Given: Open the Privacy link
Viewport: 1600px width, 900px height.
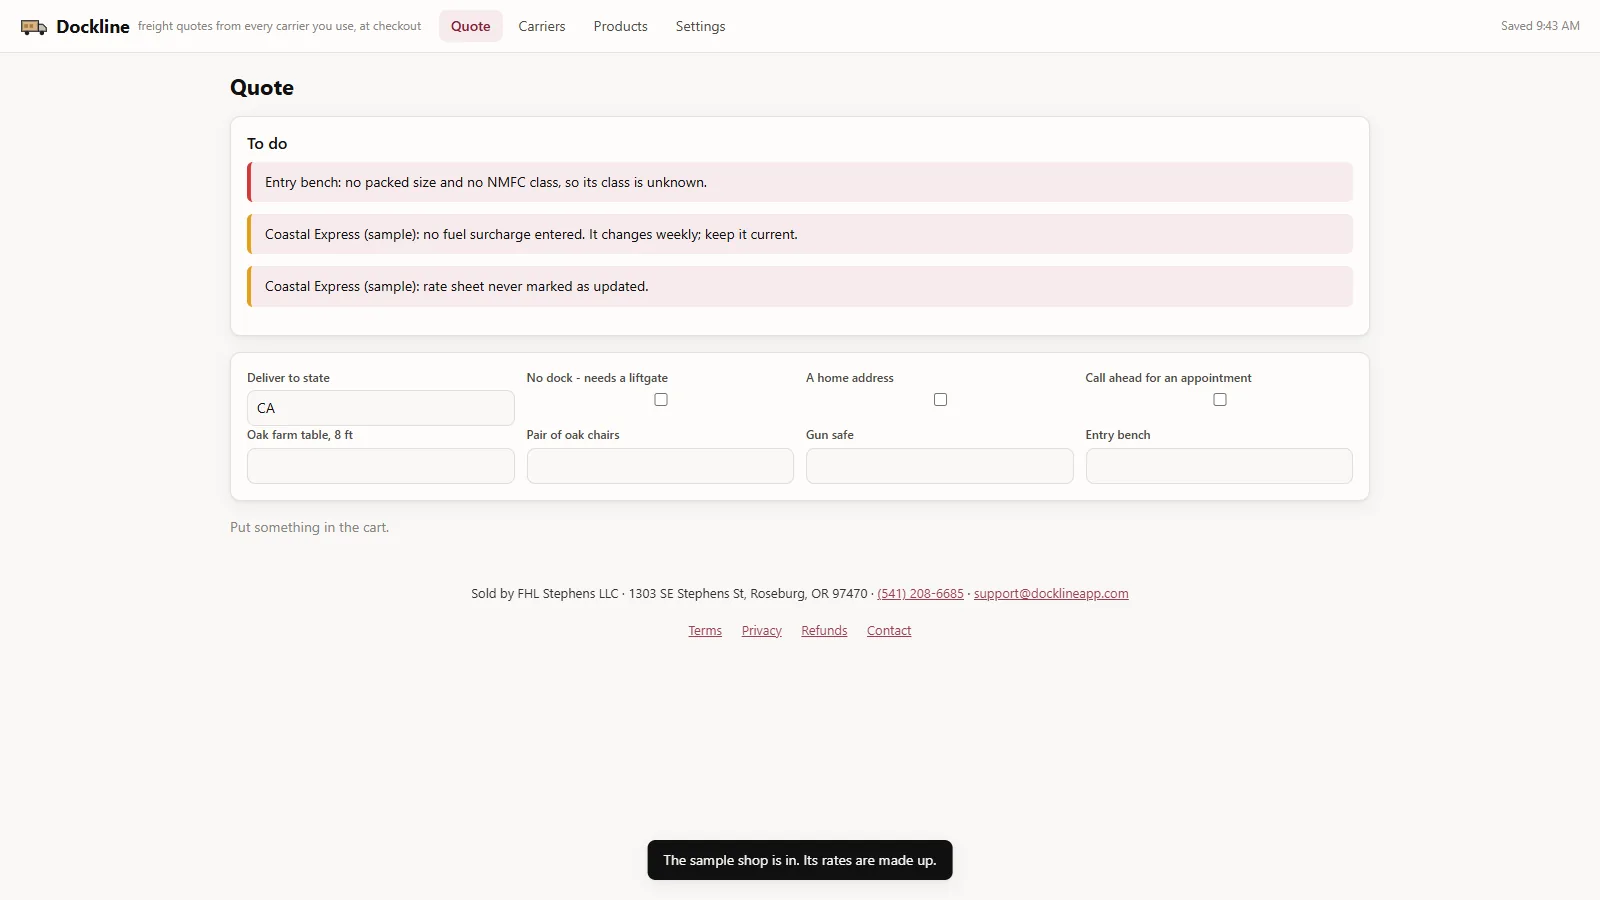Looking at the screenshot, I should click(x=762, y=631).
